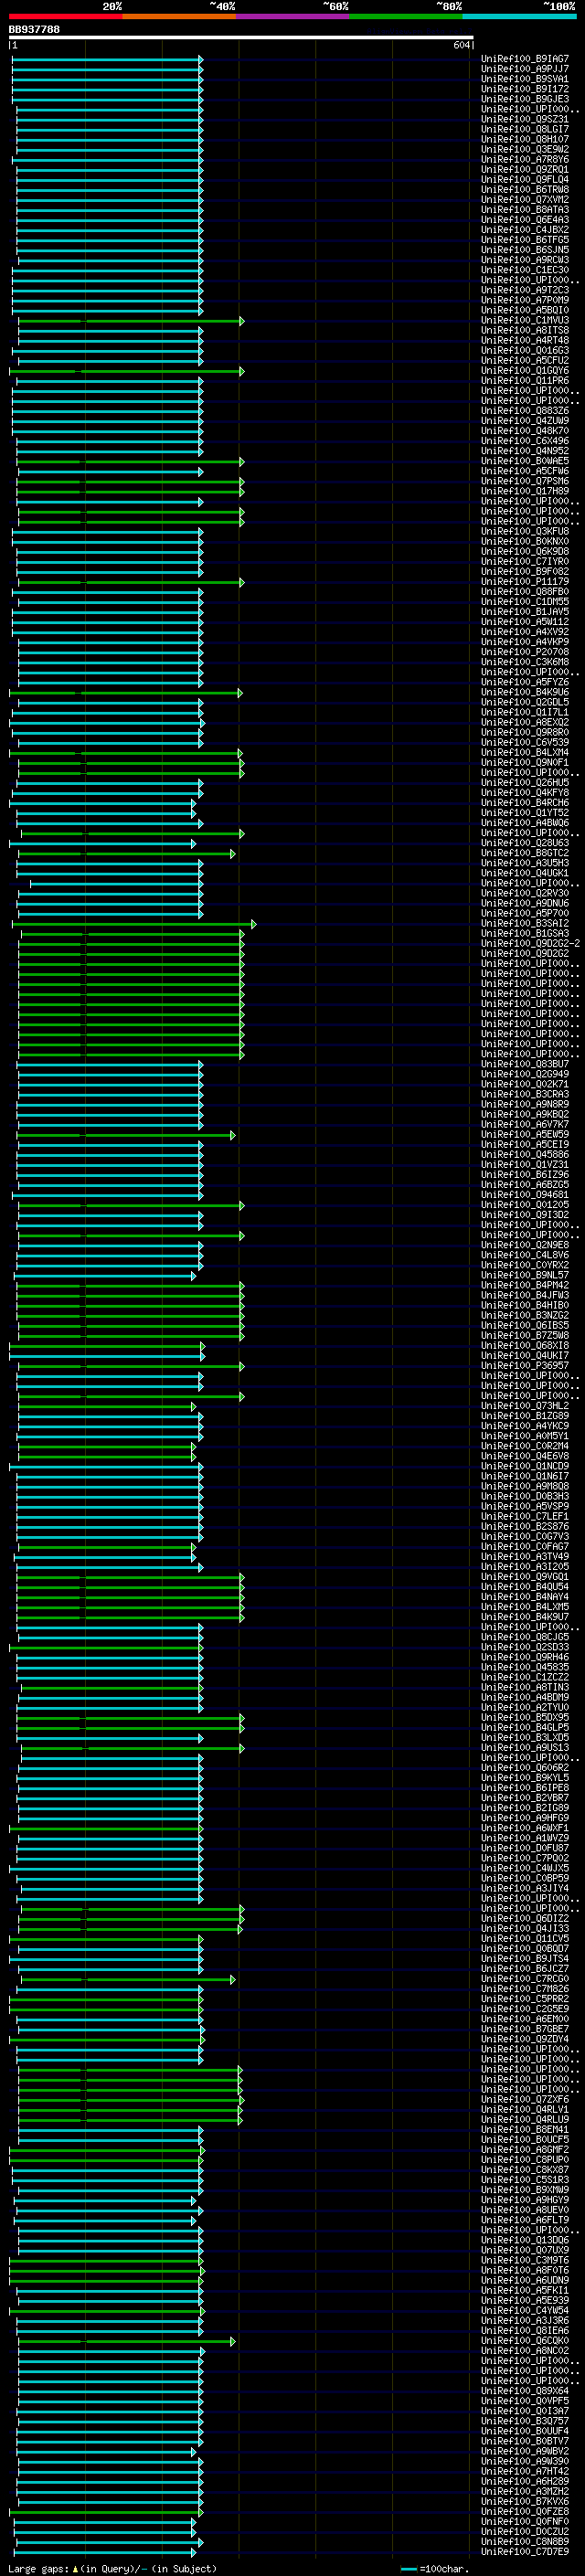Select hit label UniRef100_C1EC30

pyautogui.click(x=525, y=270)
